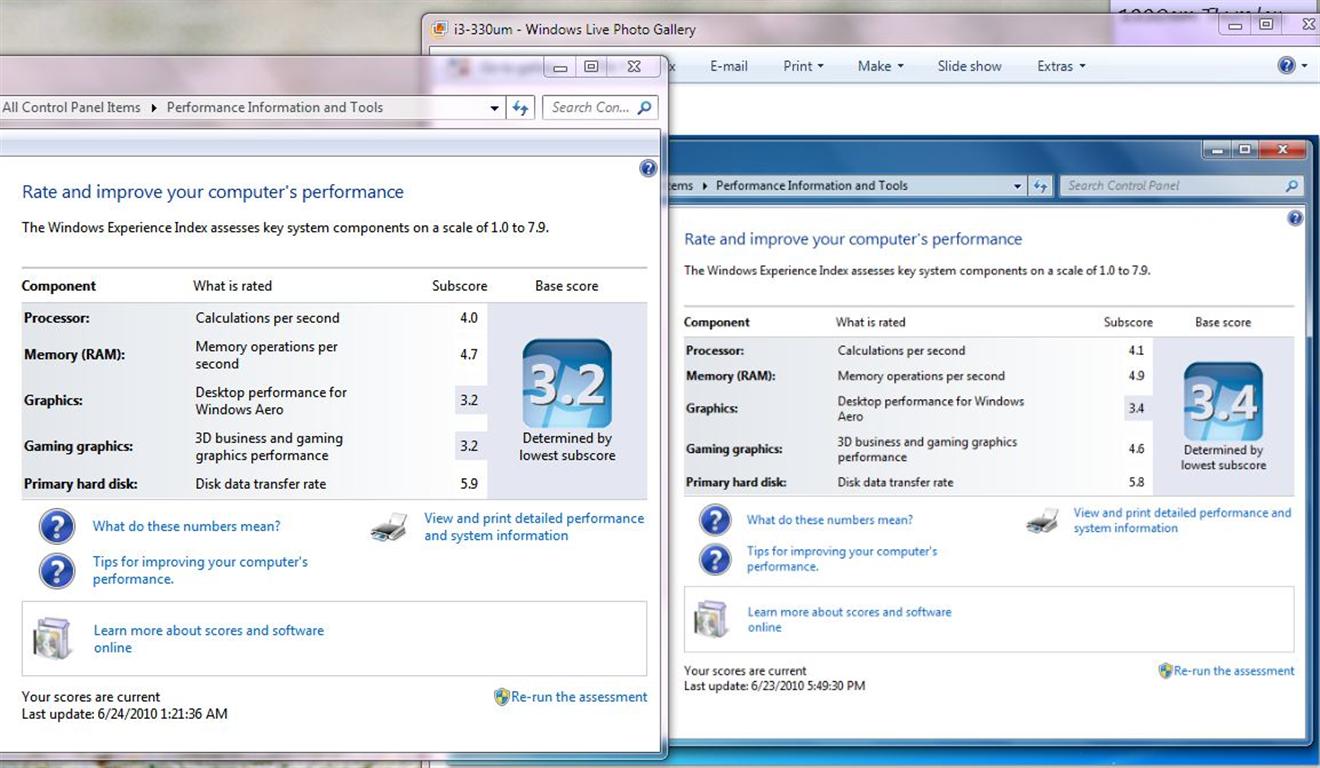Screen dimensions: 1320x768
Task: Click the refresh button in the right window's address bar
Action: (1041, 186)
